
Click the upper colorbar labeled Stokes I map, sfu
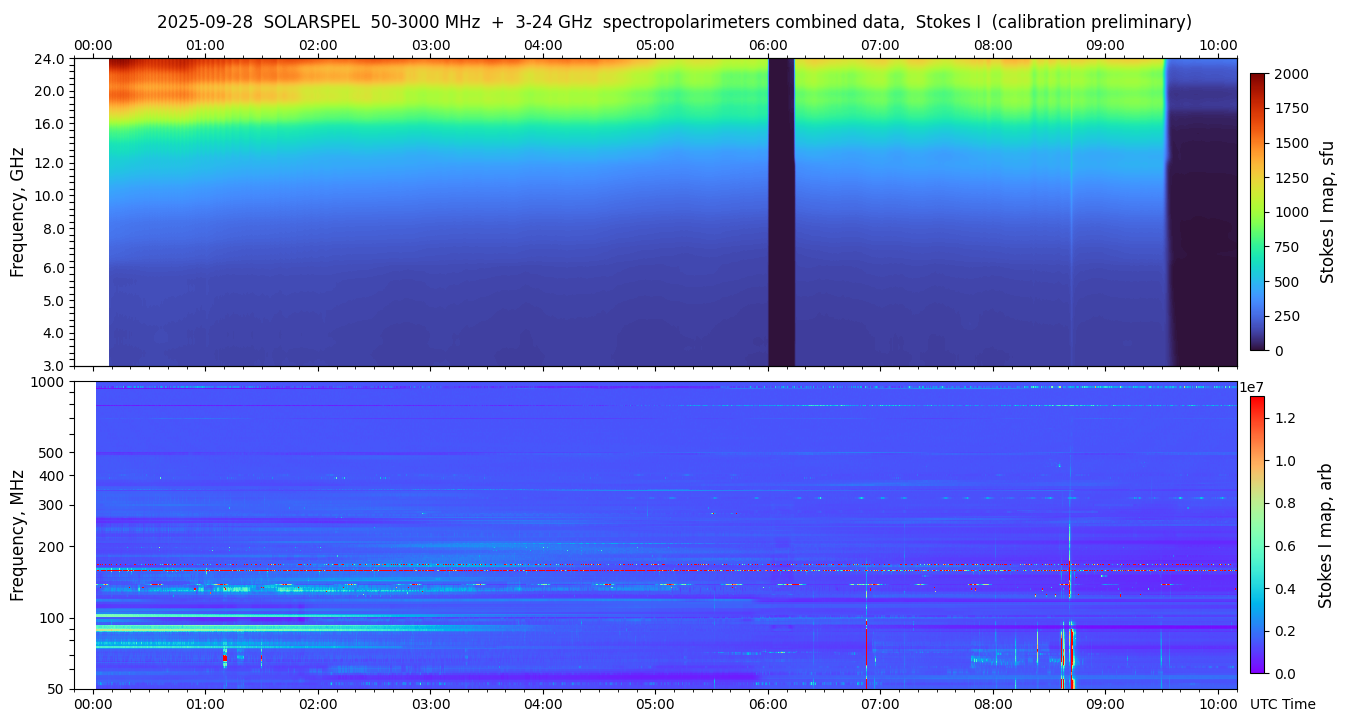pyautogui.click(x=1258, y=212)
